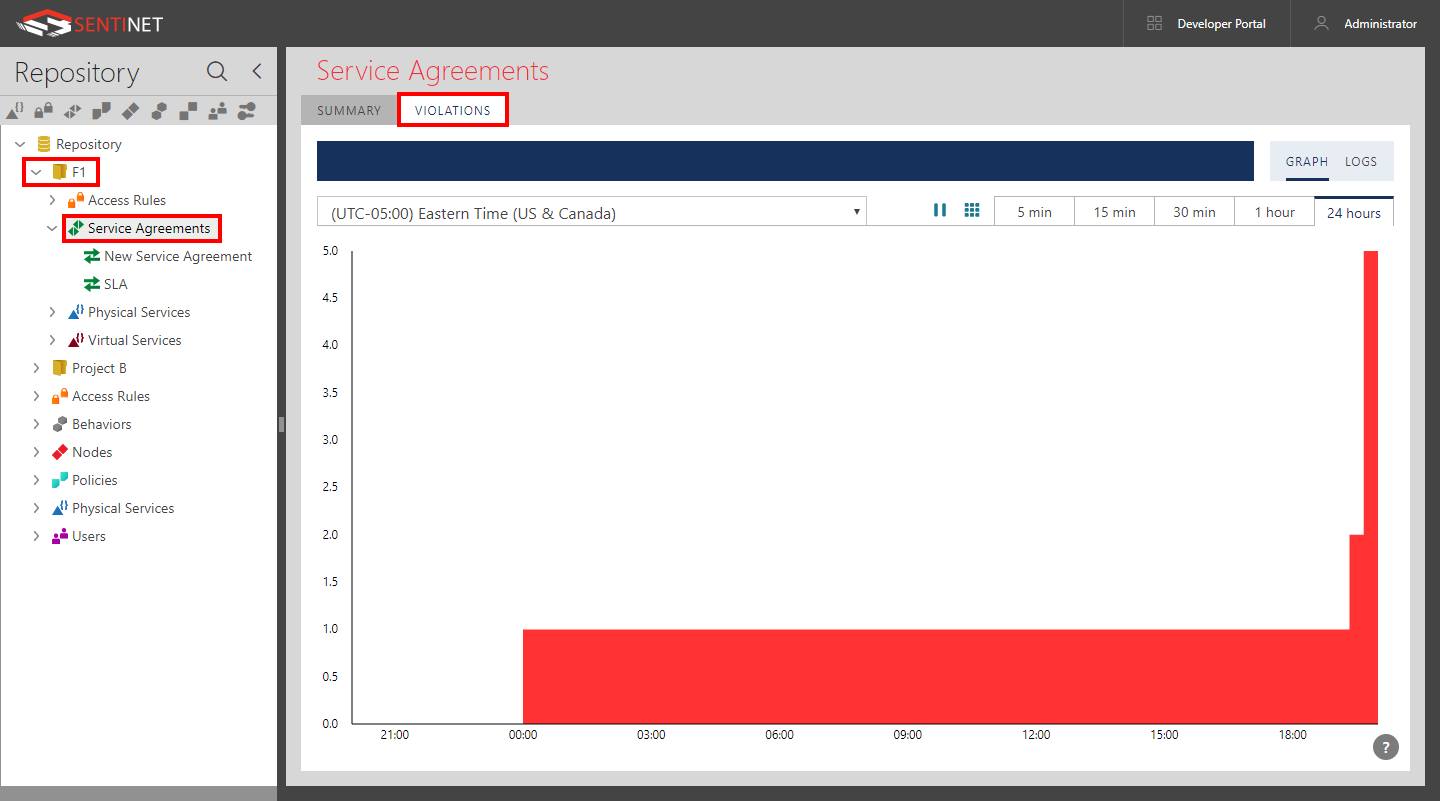Open the time zone dropdown
The height and width of the screenshot is (801, 1440).
[x=592, y=211]
